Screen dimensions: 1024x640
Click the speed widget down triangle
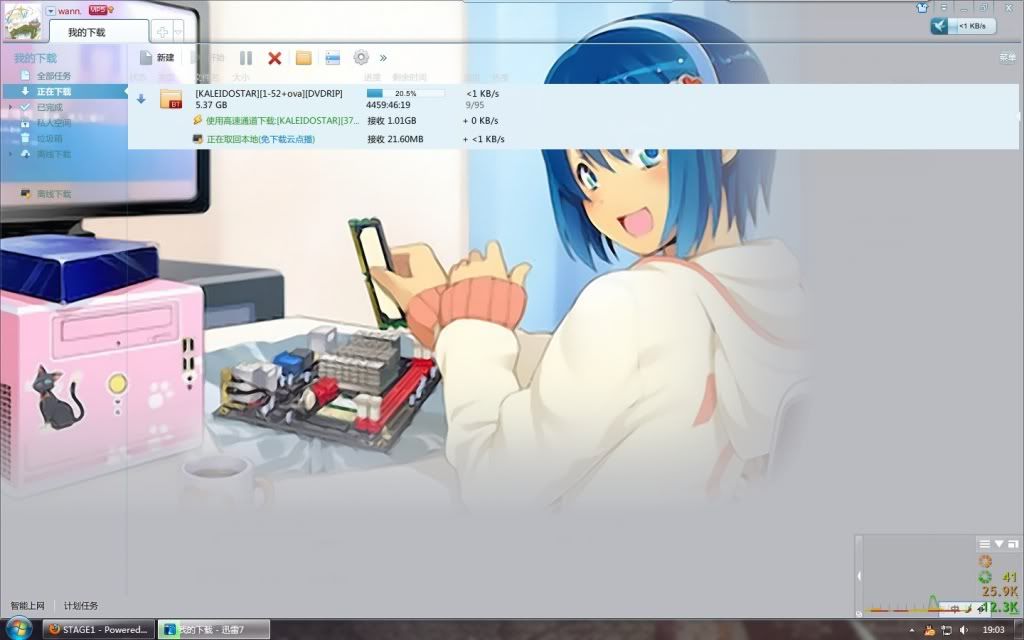coord(999,544)
